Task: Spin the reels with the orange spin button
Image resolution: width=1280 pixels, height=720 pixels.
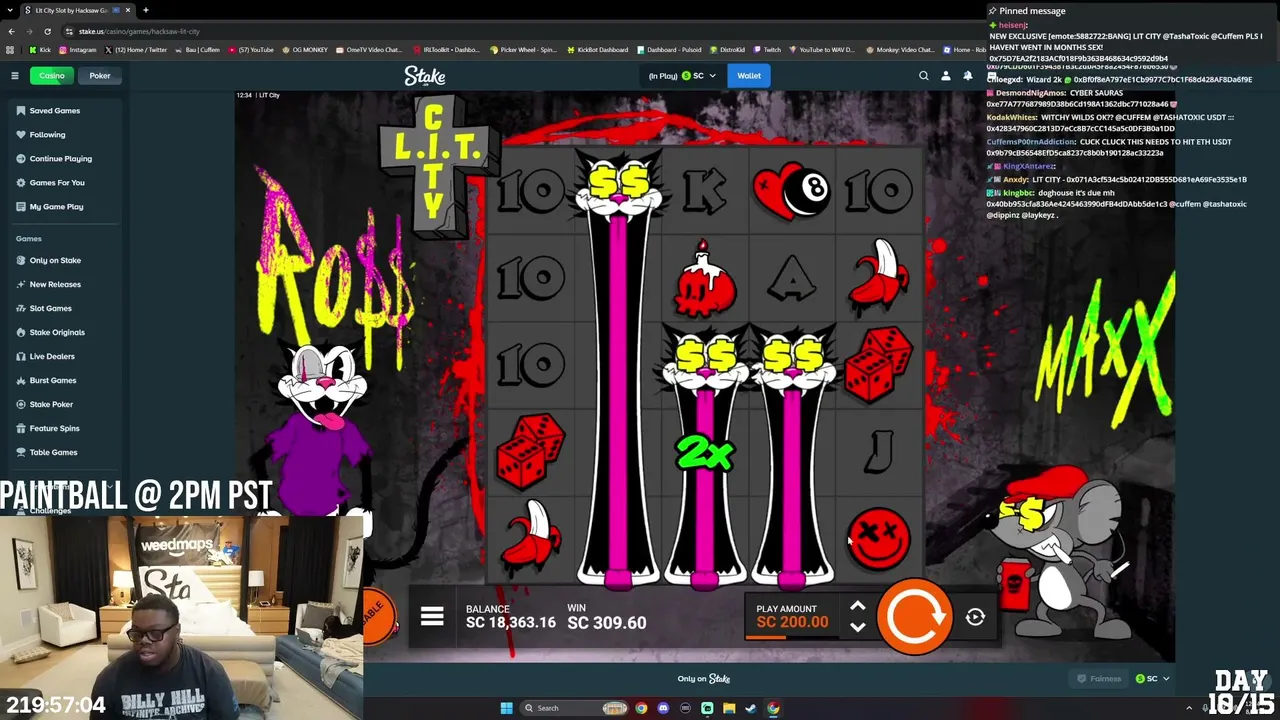Action: coord(913,617)
